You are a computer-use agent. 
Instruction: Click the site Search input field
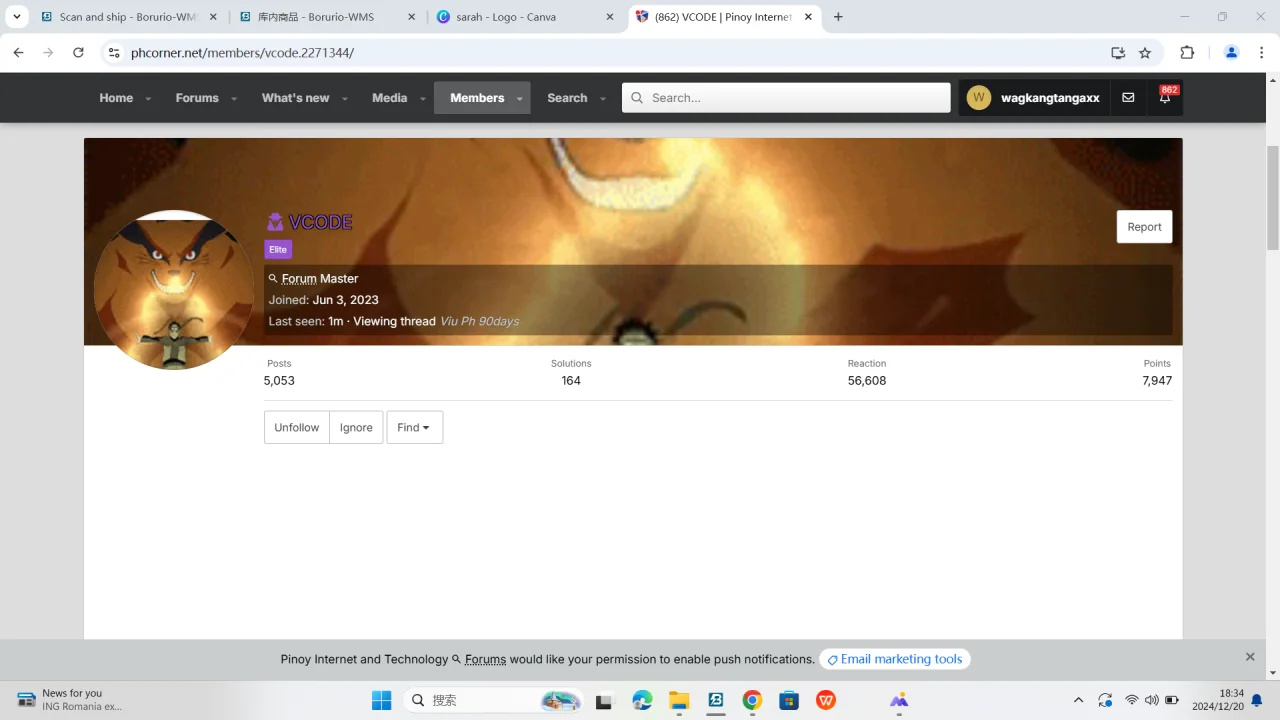786,98
